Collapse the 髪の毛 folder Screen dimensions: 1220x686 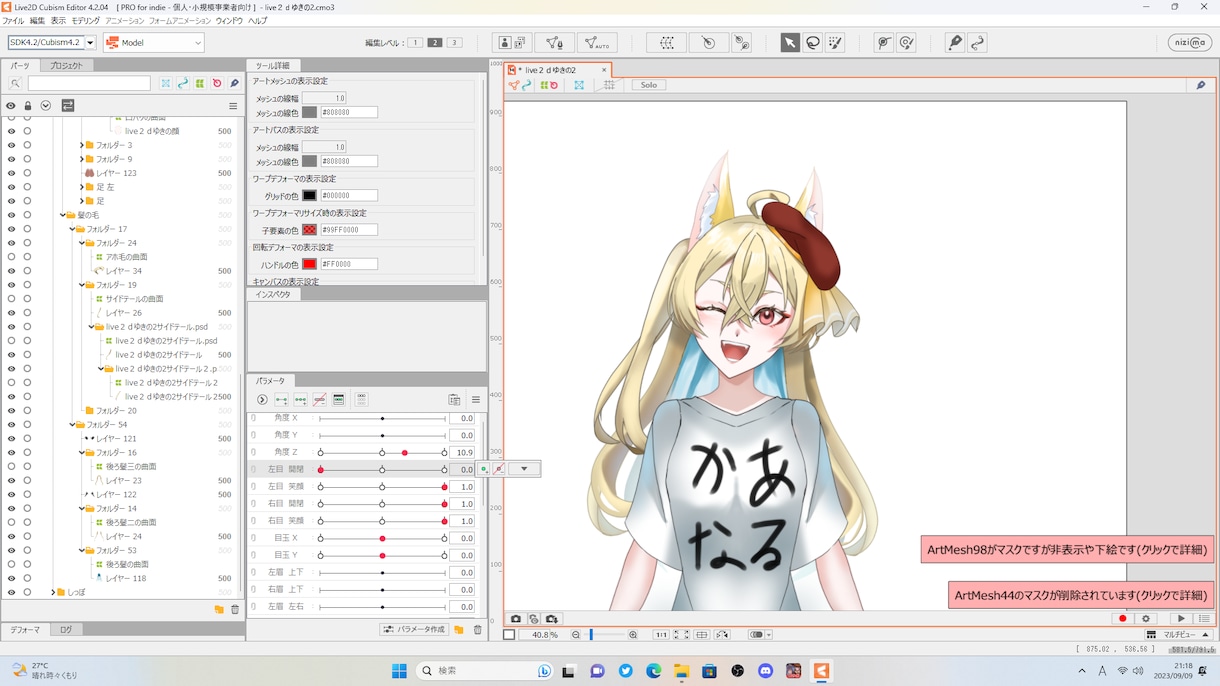point(62,215)
